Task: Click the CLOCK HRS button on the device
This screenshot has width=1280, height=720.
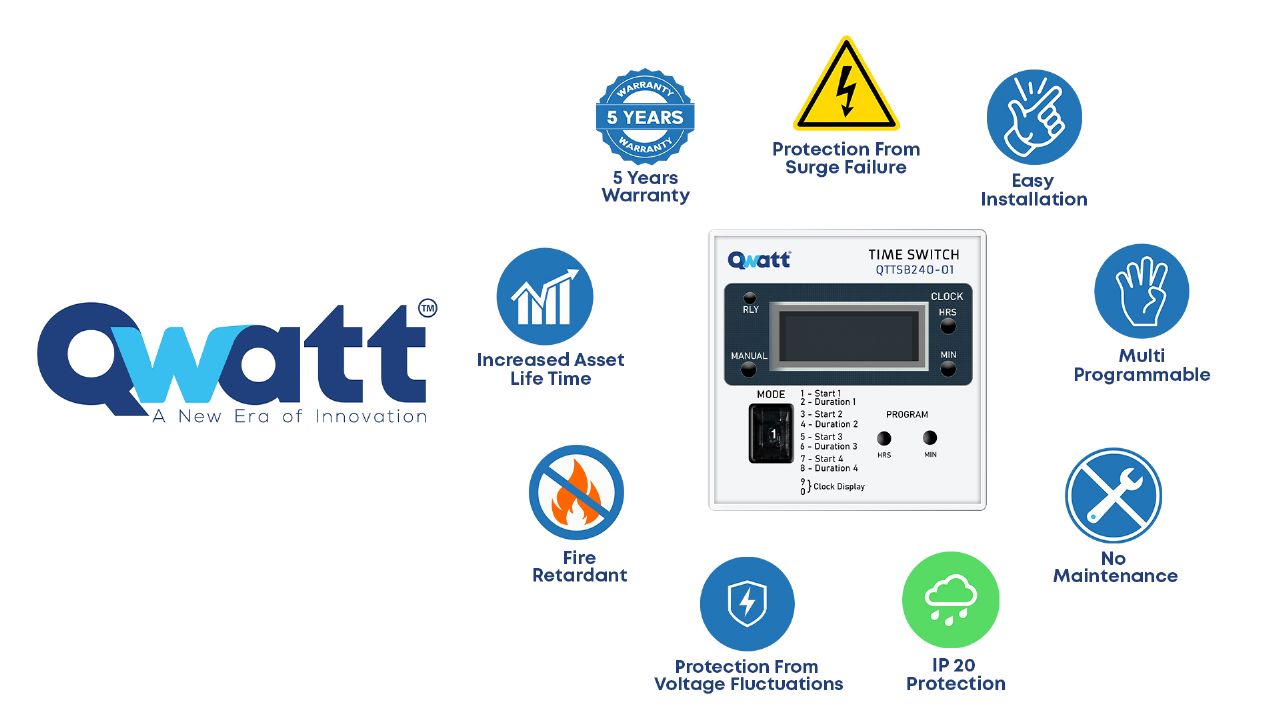Action: [x=947, y=326]
